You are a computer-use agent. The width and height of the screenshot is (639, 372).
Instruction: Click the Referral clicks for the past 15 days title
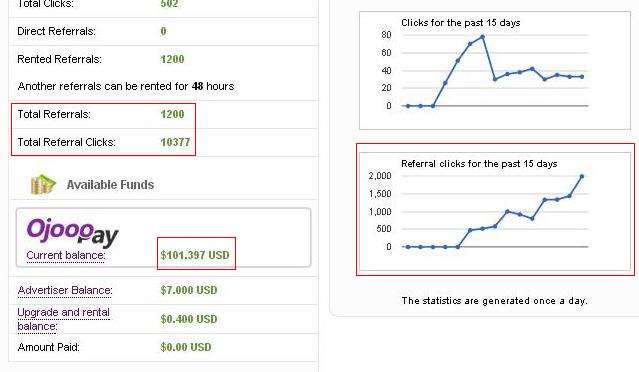[x=479, y=164]
